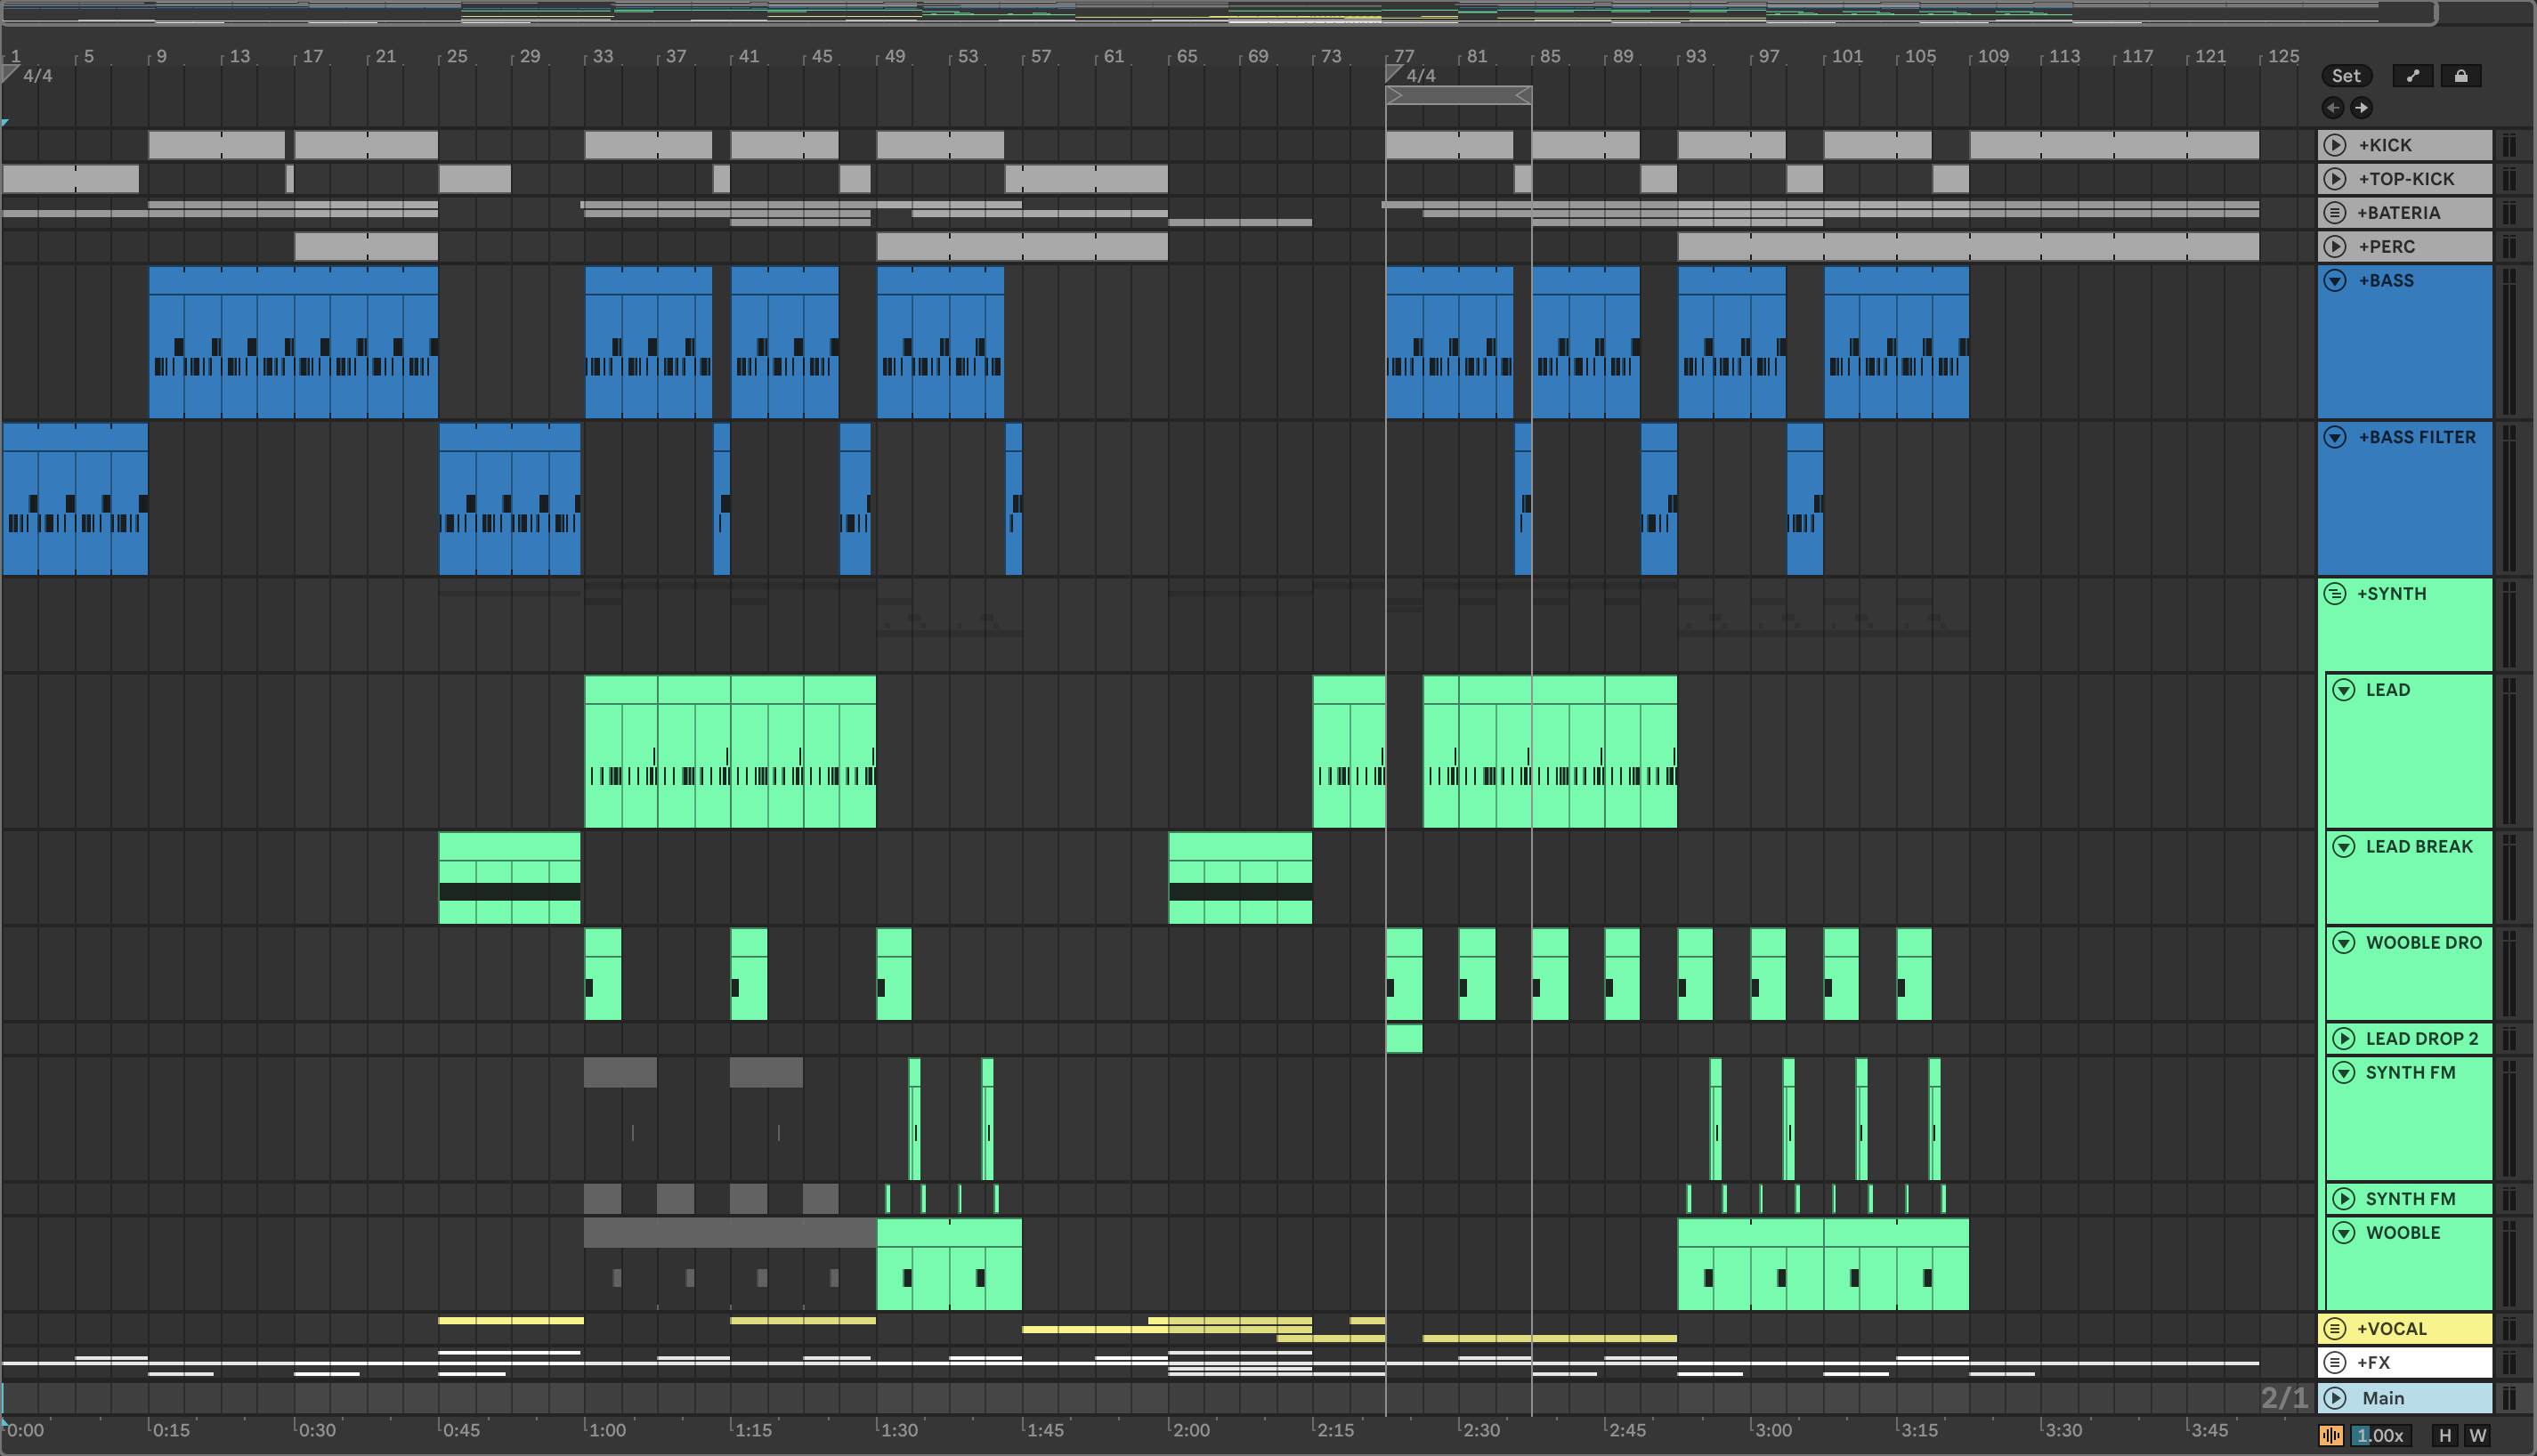Collapse the +BASS track
This screenshot has height=1456, width=2537.
tap(2335, 281)
